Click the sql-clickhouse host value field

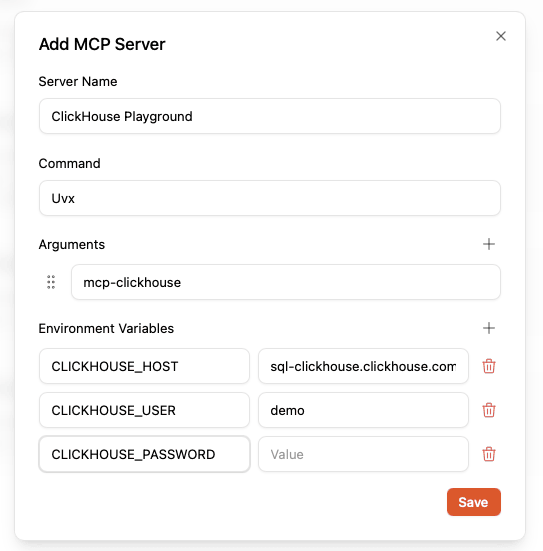point(363,366)
